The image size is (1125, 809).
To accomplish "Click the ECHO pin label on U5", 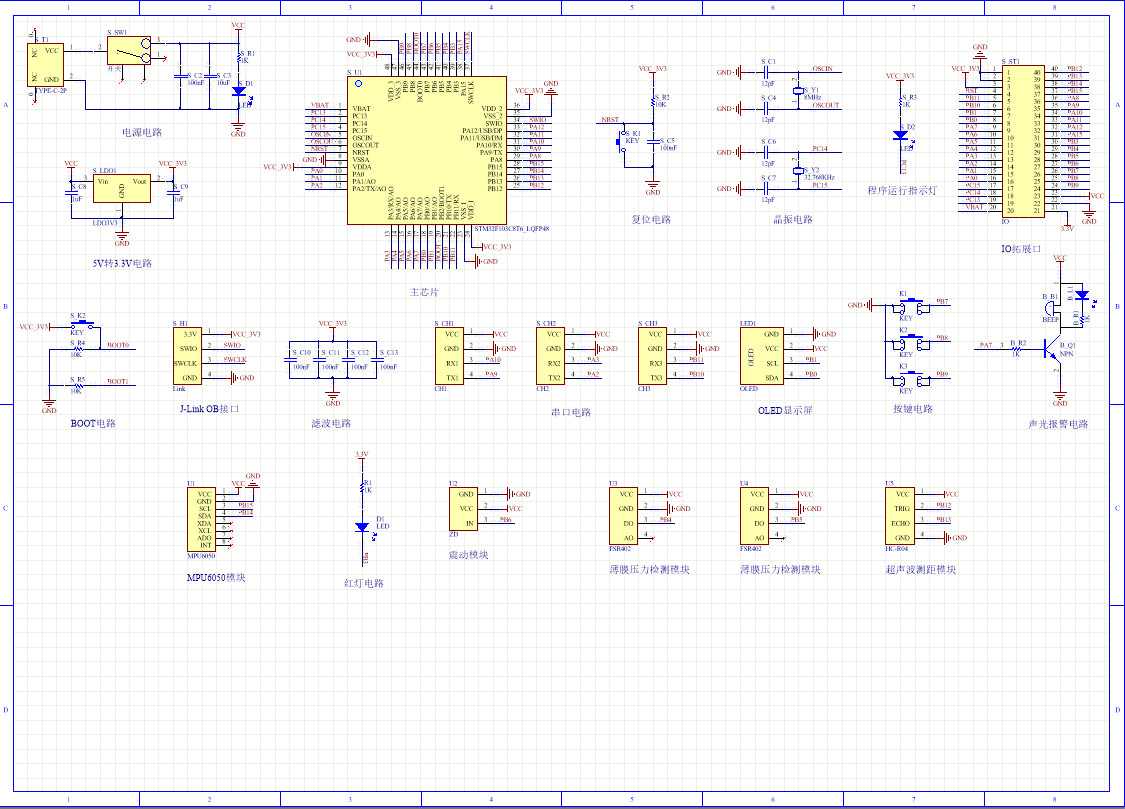I will 900,524.
